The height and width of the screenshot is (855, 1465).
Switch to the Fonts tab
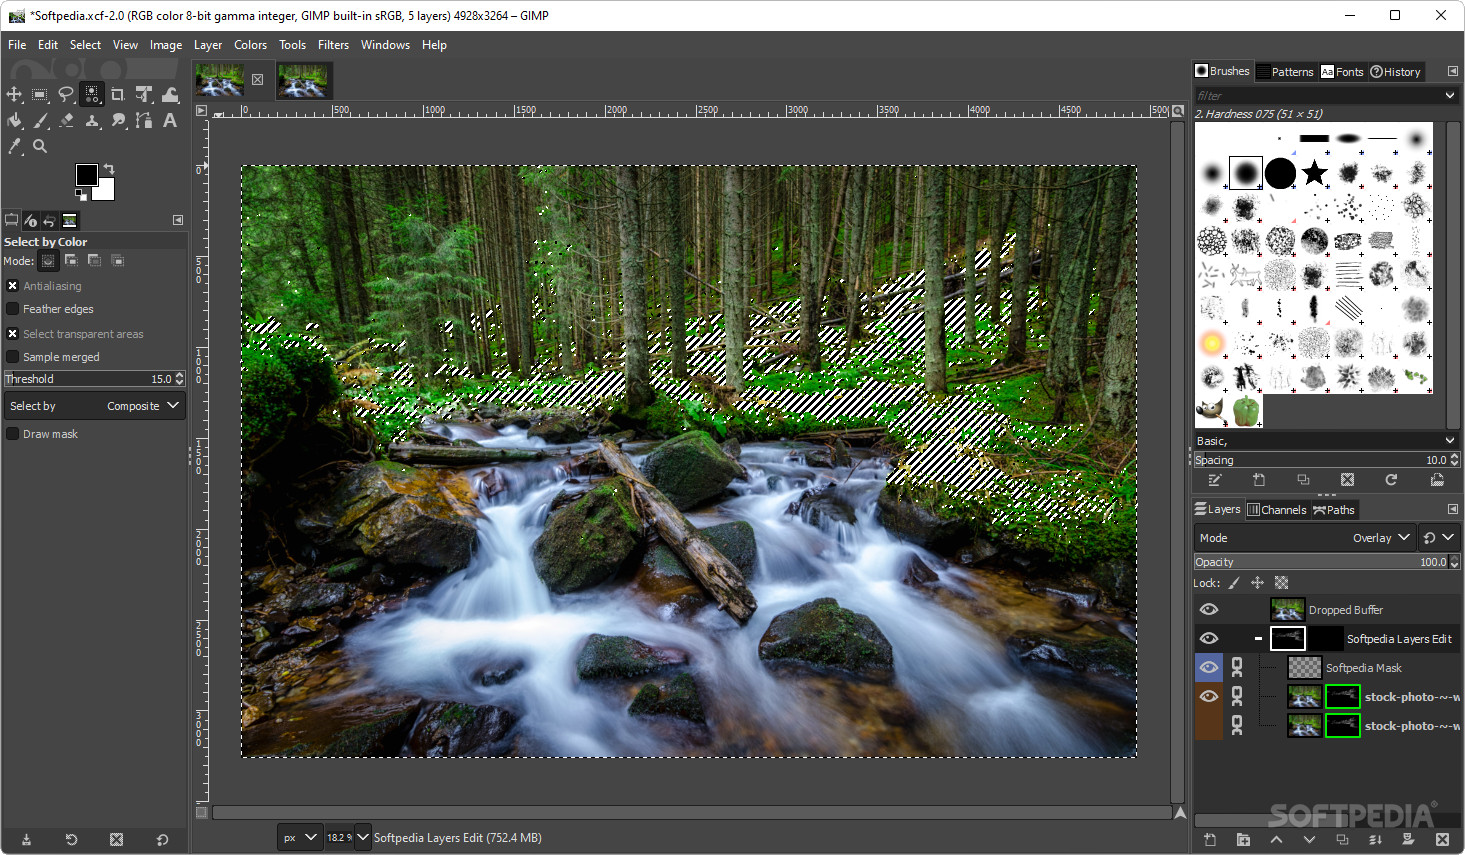pyautogui.click(x=1342, y=72)
